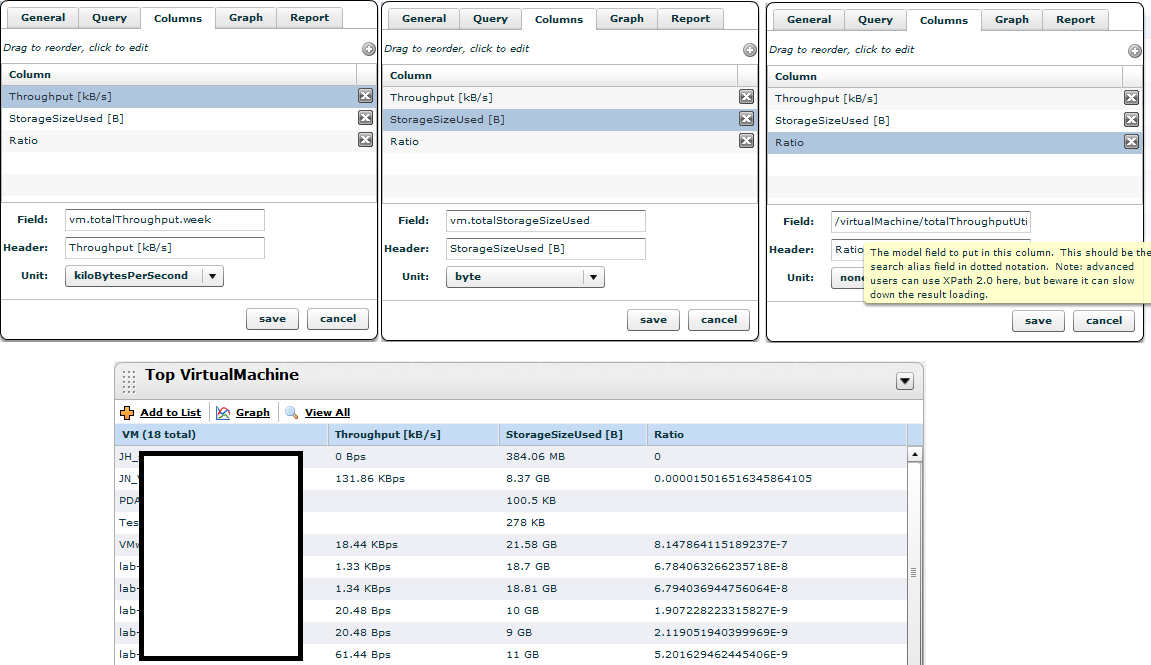
Task: Remove Throughput column in right panel
Action: tap(1131, 98)
